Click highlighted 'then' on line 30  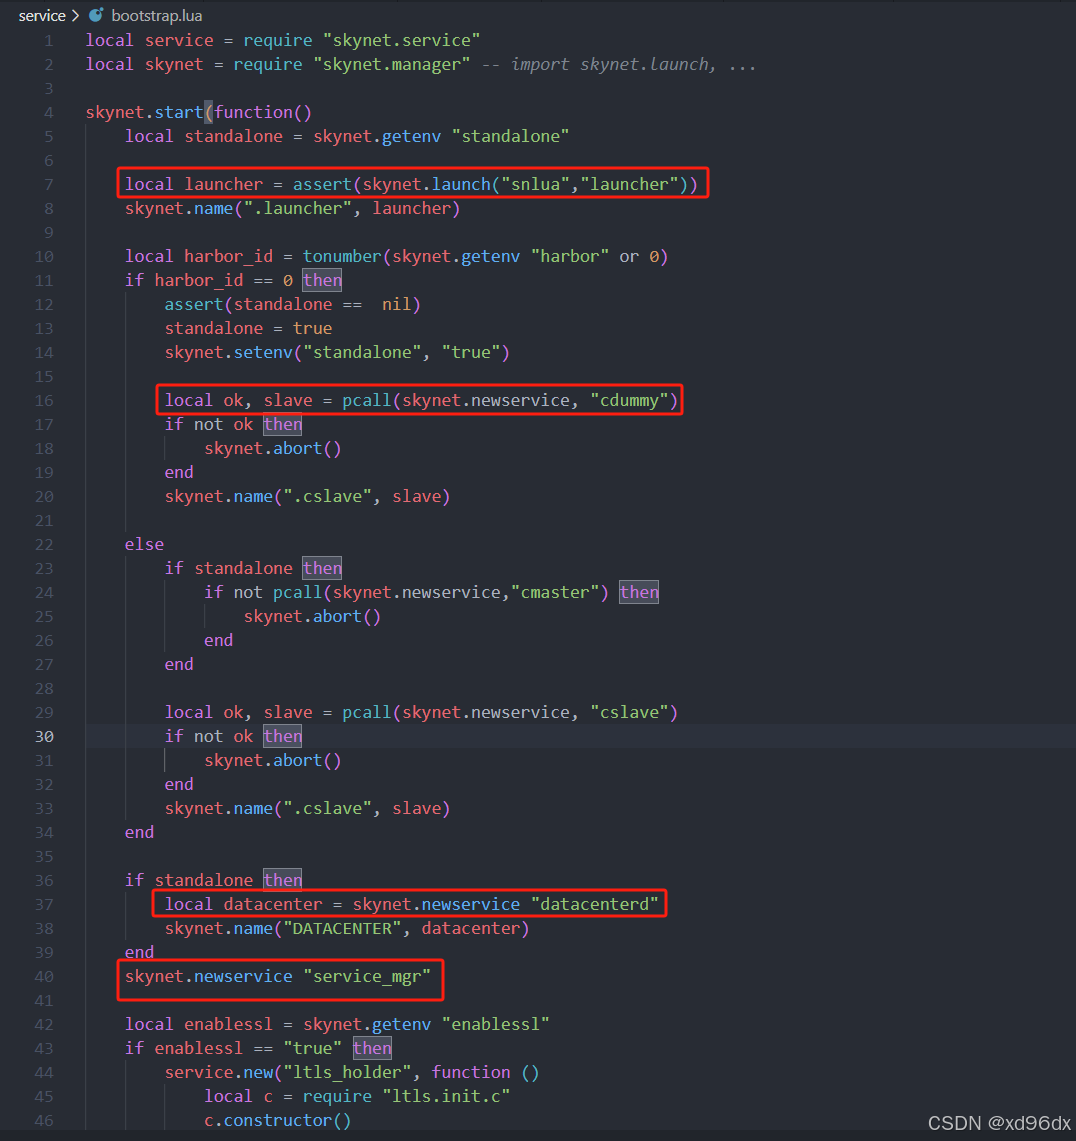(x=283, y=736)
